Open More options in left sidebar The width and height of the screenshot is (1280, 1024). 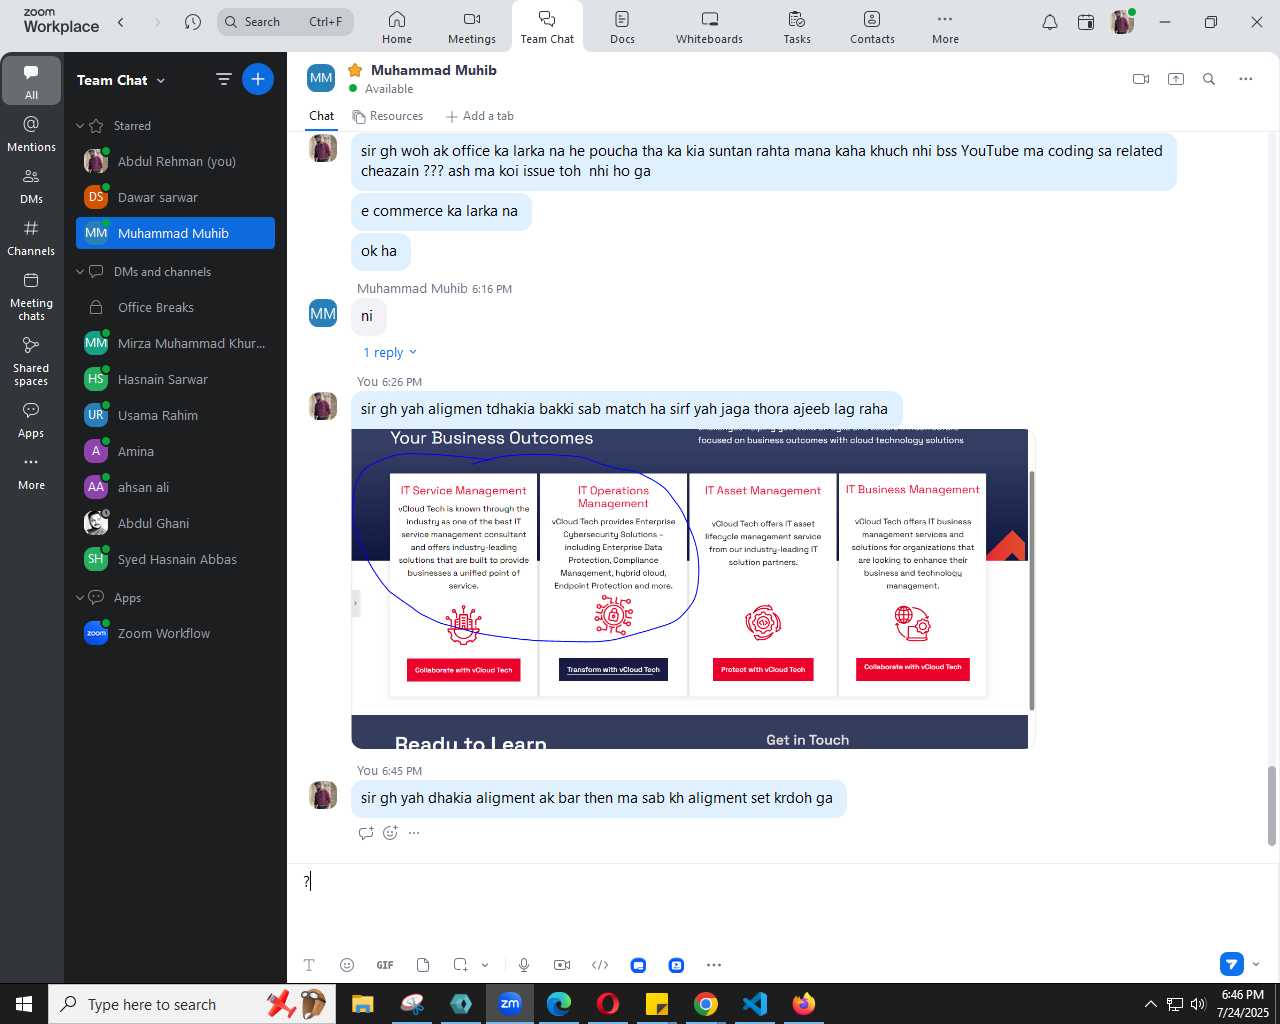(x=32, y=472)
